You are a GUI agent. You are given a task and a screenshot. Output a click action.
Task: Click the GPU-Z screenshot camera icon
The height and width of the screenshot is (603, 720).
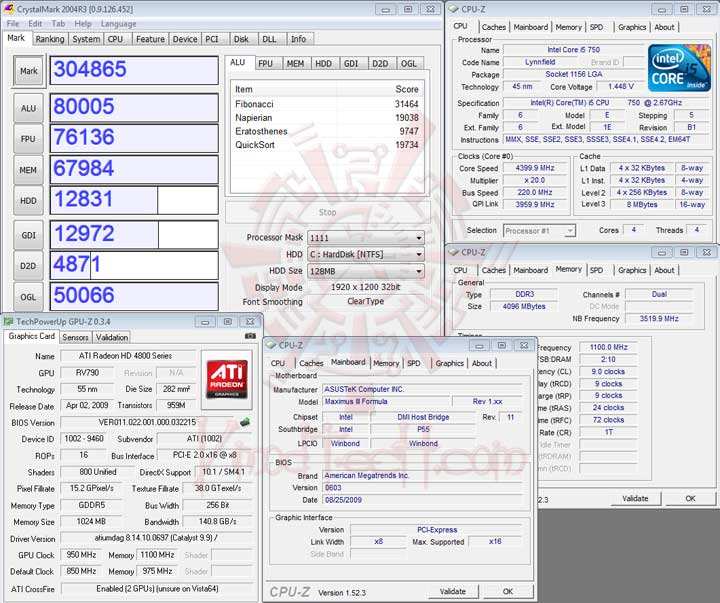pyautogui.click(x=250, y=336)
